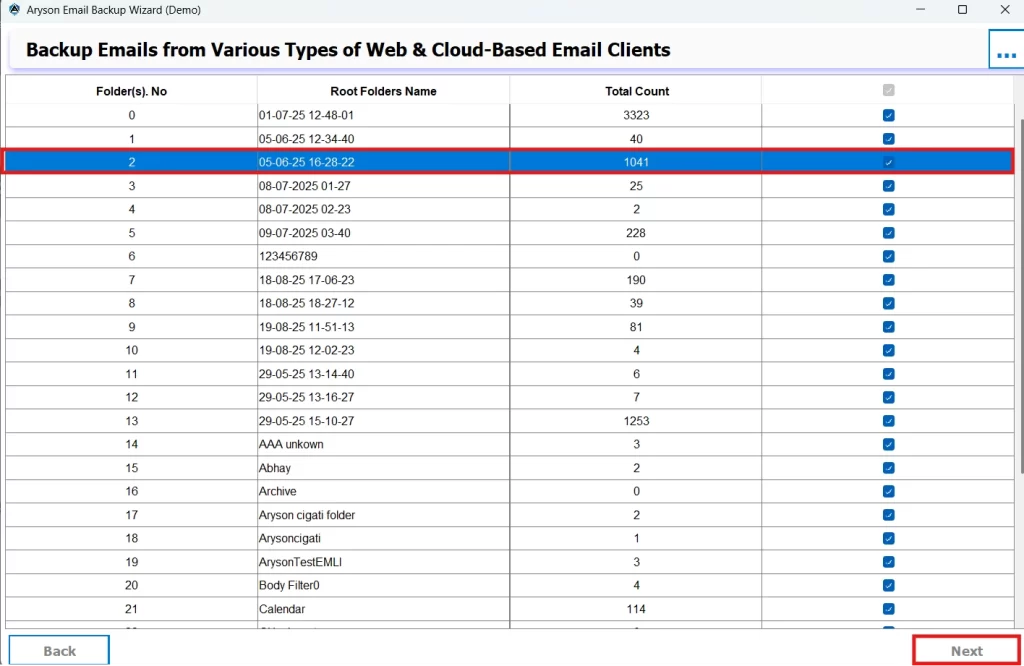
Task: Select the Aryson cigati folder row
Action: (x=383, y=515)
